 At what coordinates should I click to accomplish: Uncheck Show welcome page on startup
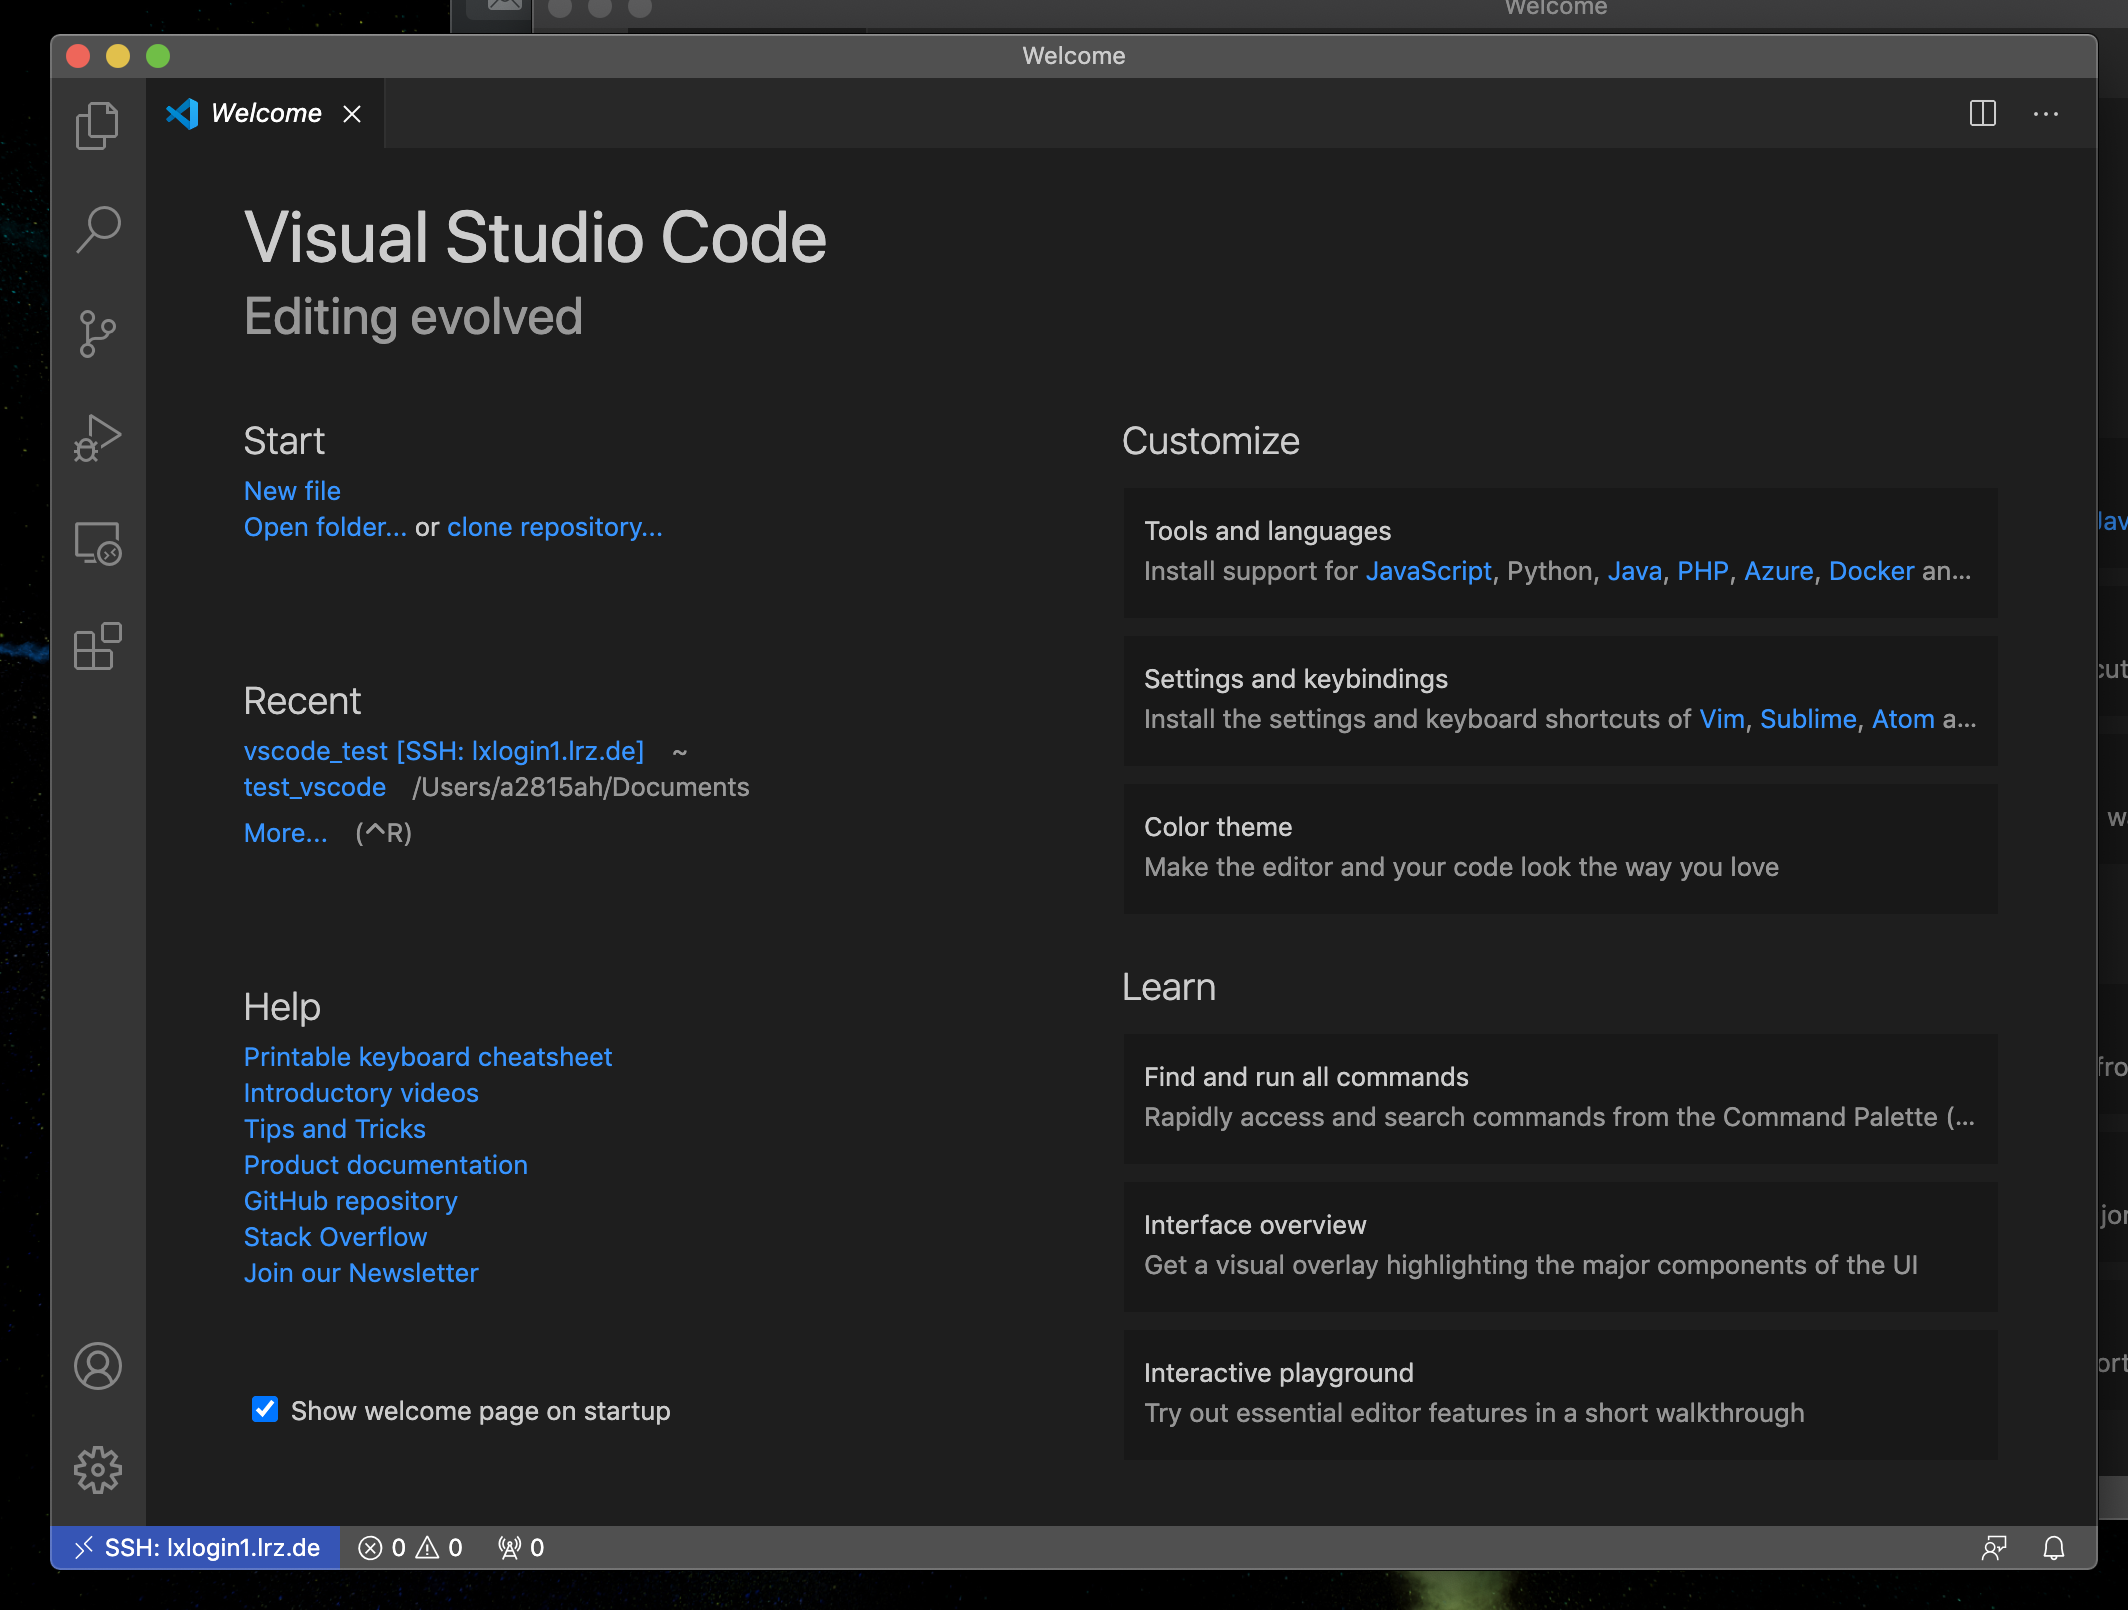coord(265,1410)
